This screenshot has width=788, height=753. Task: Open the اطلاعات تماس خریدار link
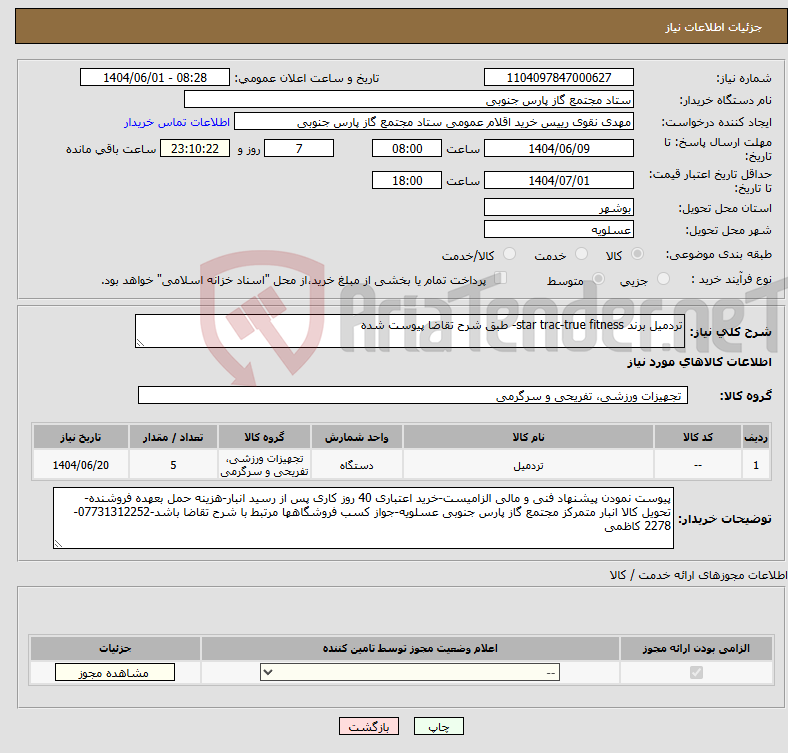coord(177,122)
